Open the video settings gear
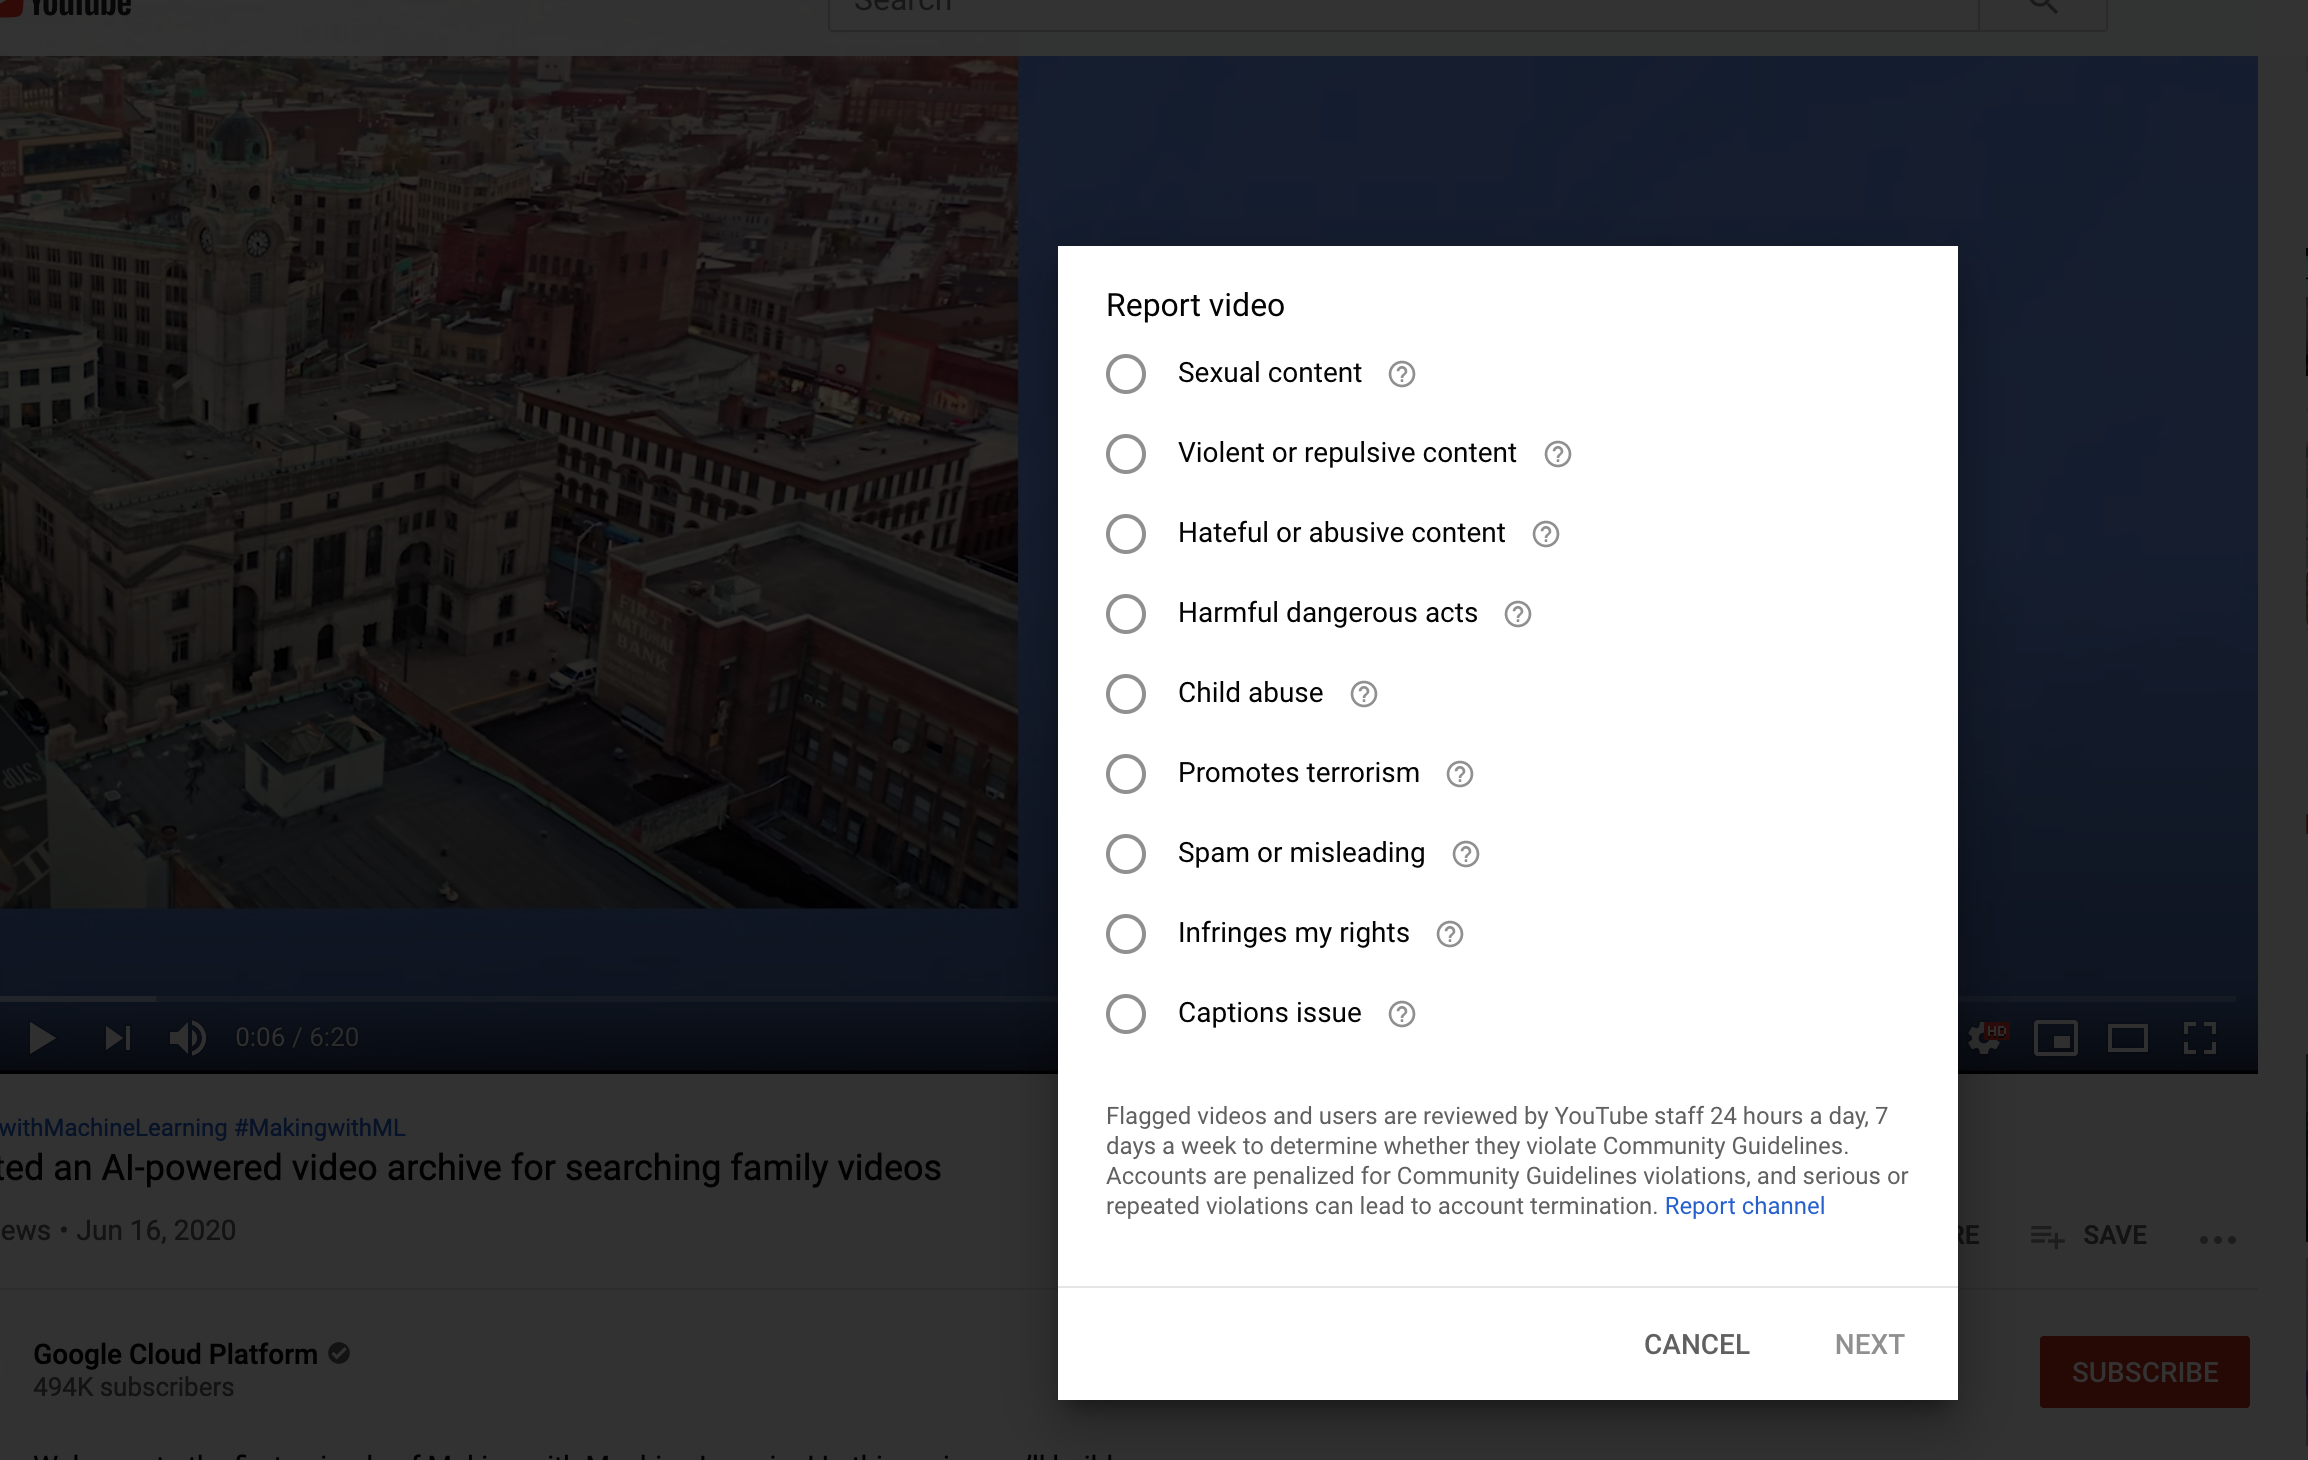 pos(1985,1037)
